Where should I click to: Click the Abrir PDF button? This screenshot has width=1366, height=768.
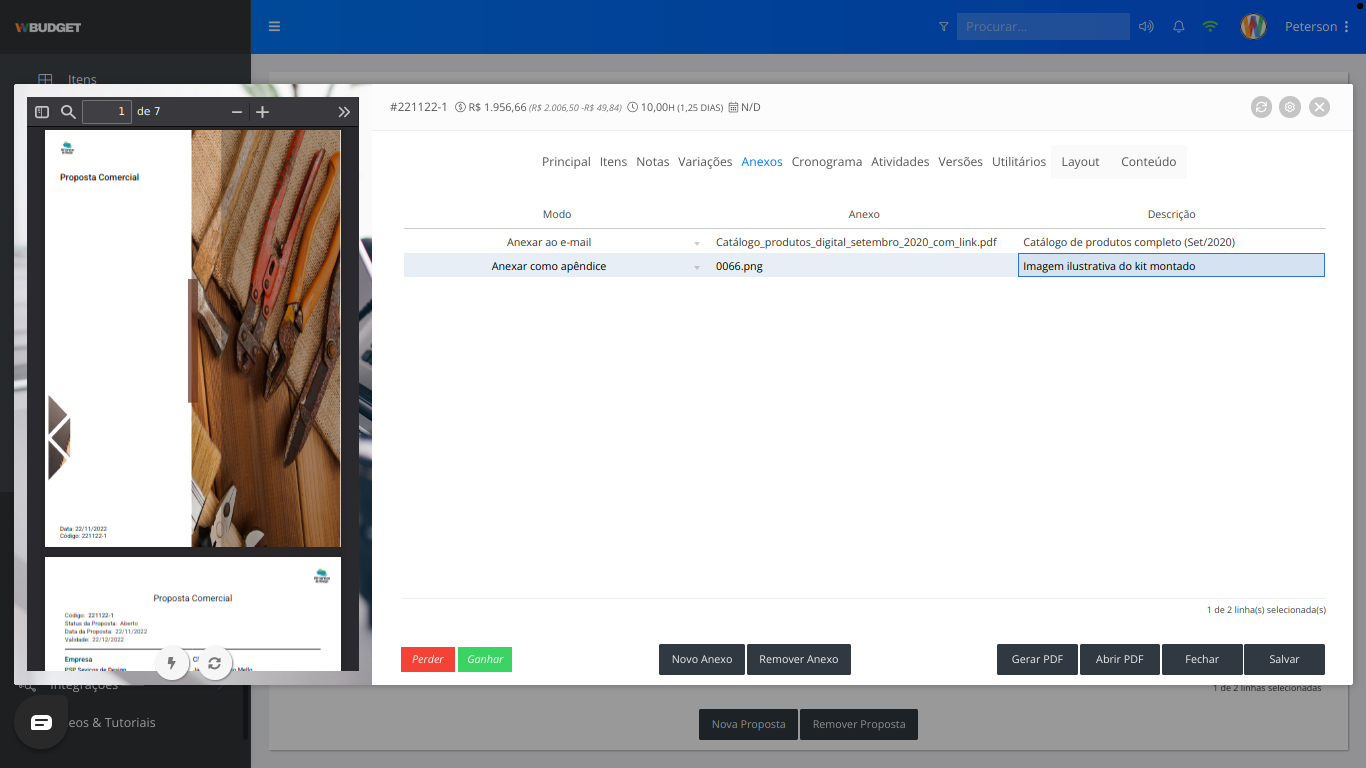pyautogui.click(x=1120, y=659)
